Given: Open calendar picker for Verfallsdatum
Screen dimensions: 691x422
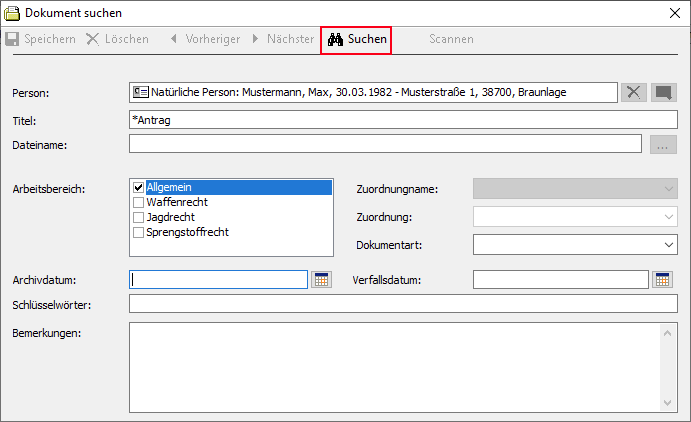Looking at the screenshot, I should [x=663, y=280].
